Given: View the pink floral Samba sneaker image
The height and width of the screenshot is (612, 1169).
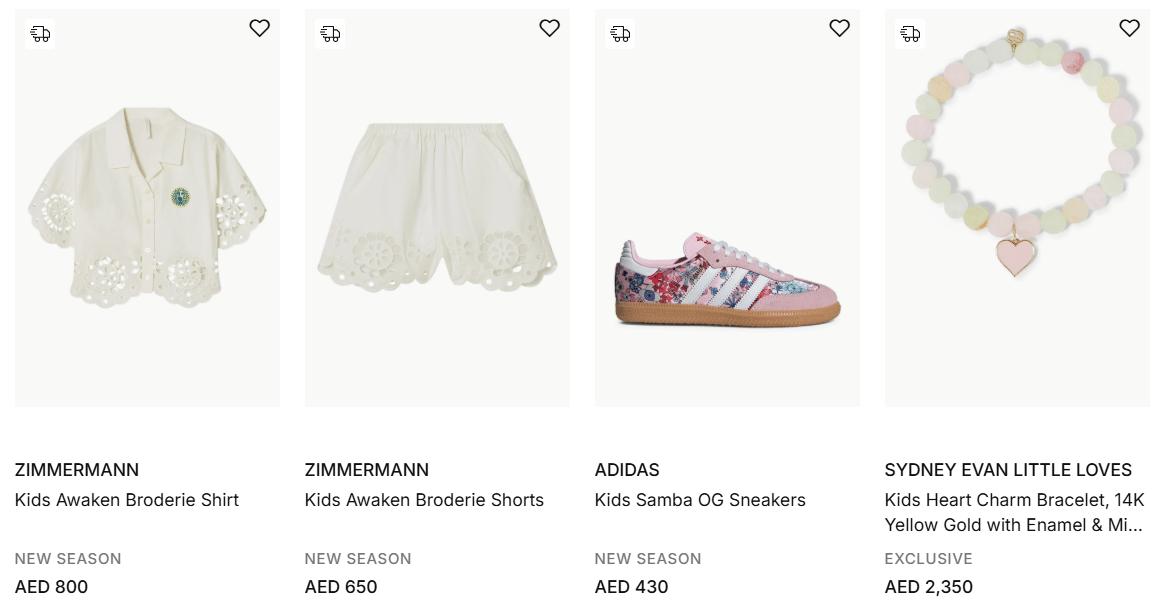Looking at the screenshot, I should point(727,280).
